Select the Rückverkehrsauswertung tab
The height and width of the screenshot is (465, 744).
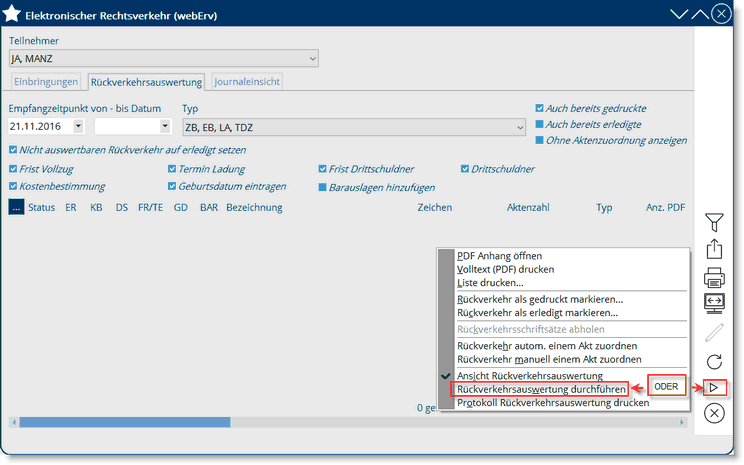146,82
